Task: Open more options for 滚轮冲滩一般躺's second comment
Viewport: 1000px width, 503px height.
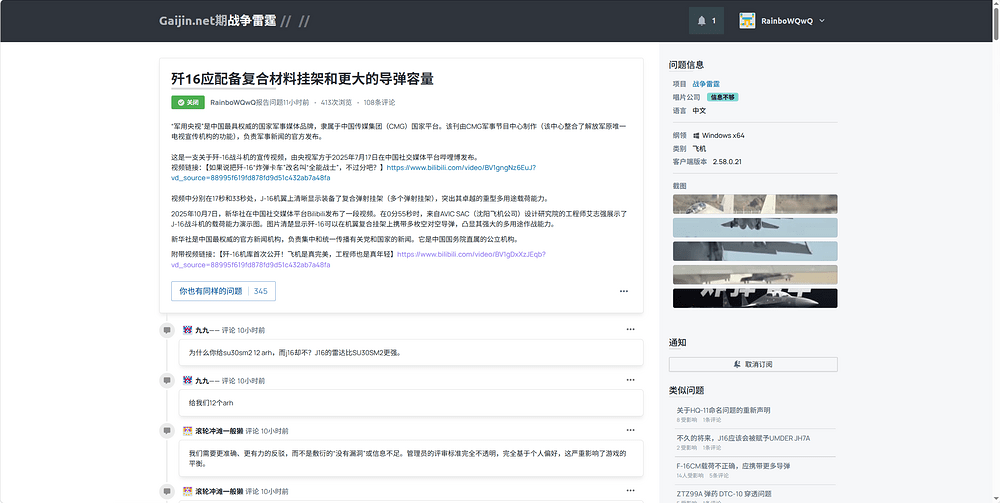Action: 630,491
